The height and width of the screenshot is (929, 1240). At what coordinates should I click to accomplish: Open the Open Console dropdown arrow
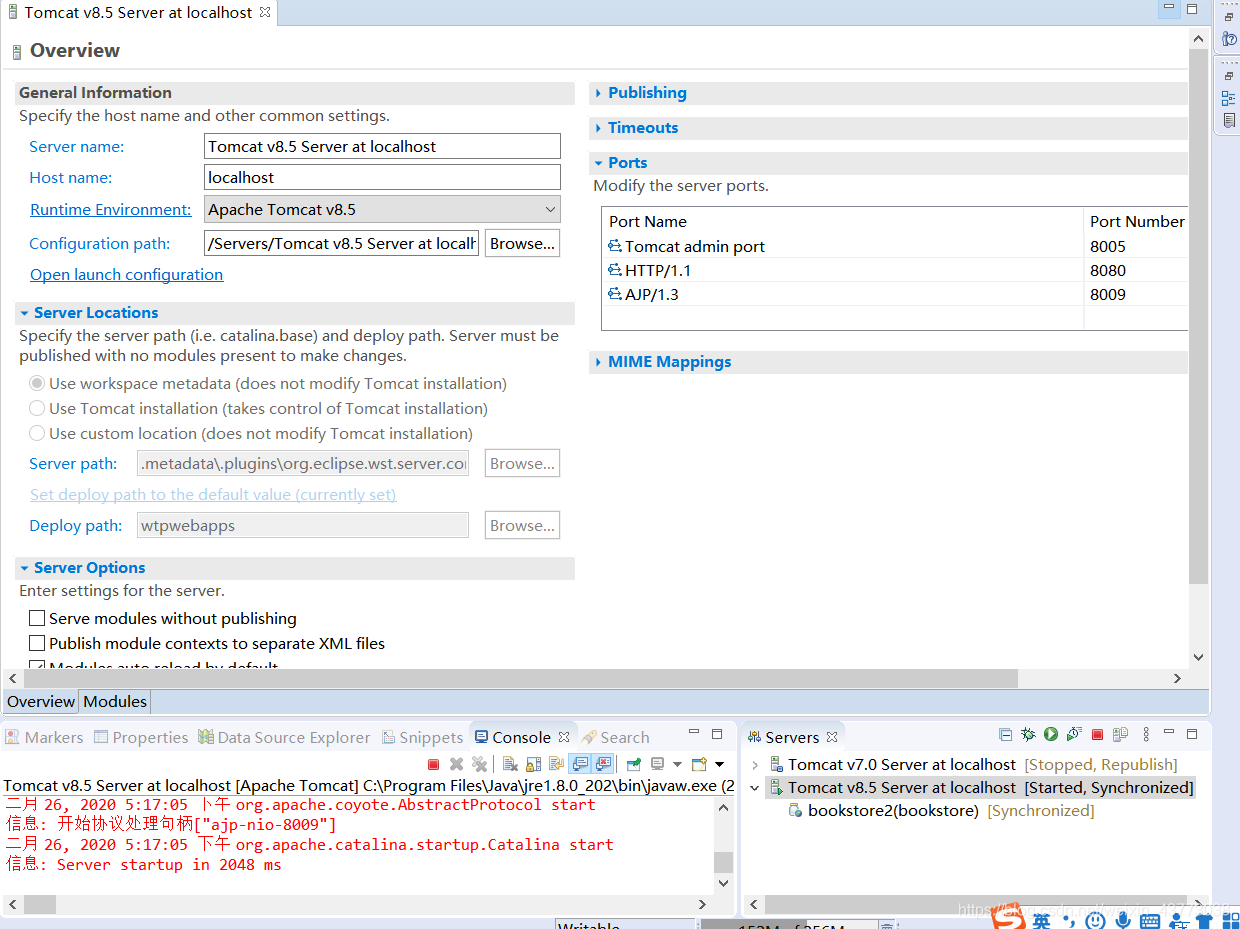point(719,764)
